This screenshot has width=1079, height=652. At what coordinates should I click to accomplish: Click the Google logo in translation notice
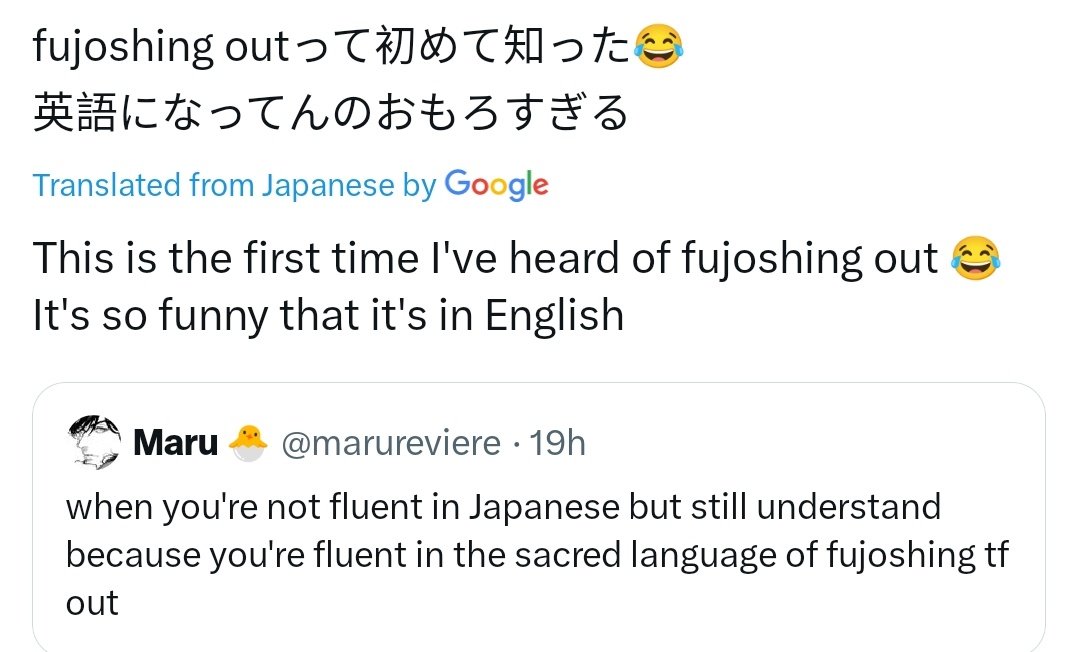coord(496,185)
